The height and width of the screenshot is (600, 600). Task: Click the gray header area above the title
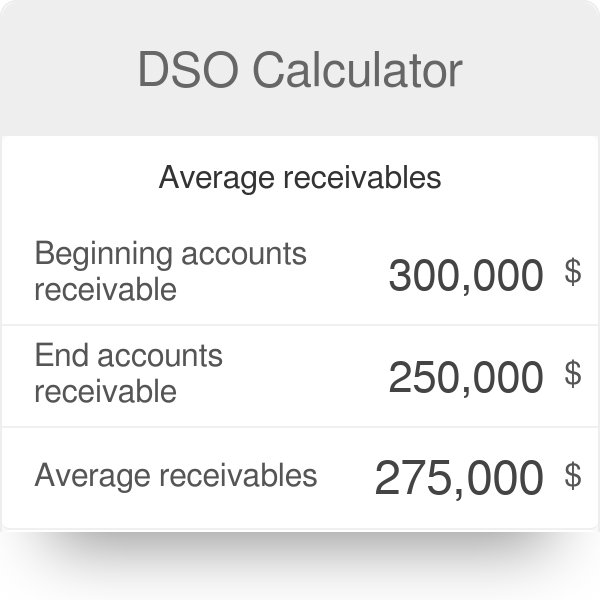coord(300,21)
